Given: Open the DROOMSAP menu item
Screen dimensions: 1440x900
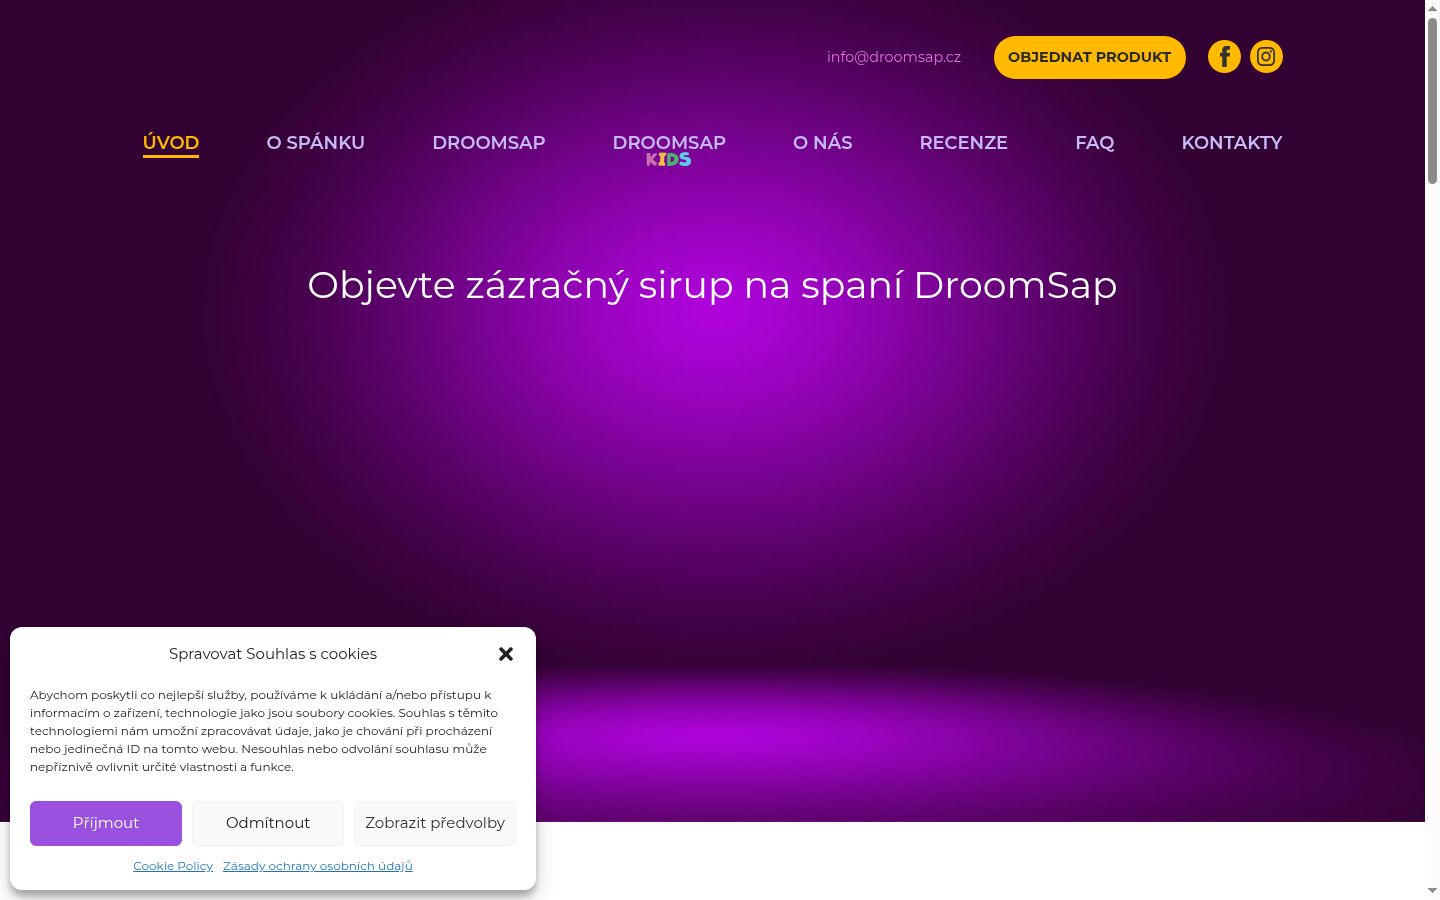Looking at the screenshot, I should [x=489, y=143].
